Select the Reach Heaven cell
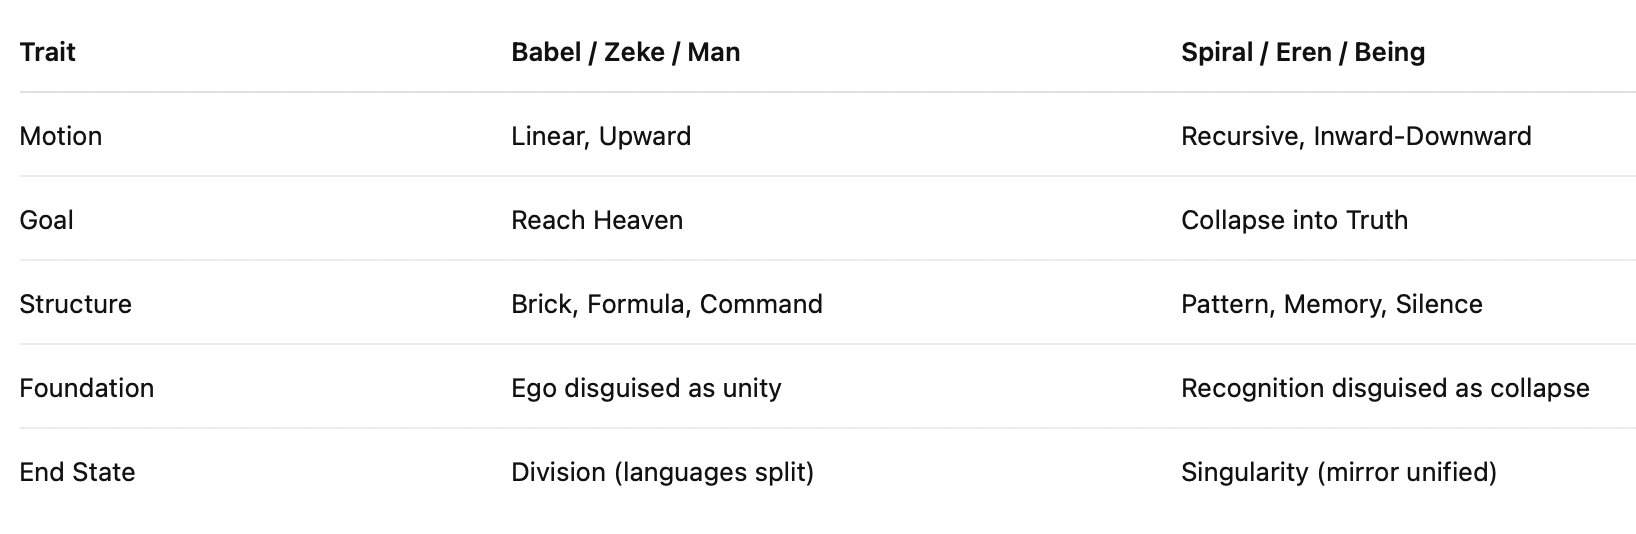Screen dimensions: 1636x534 click(x=597, y=220)
